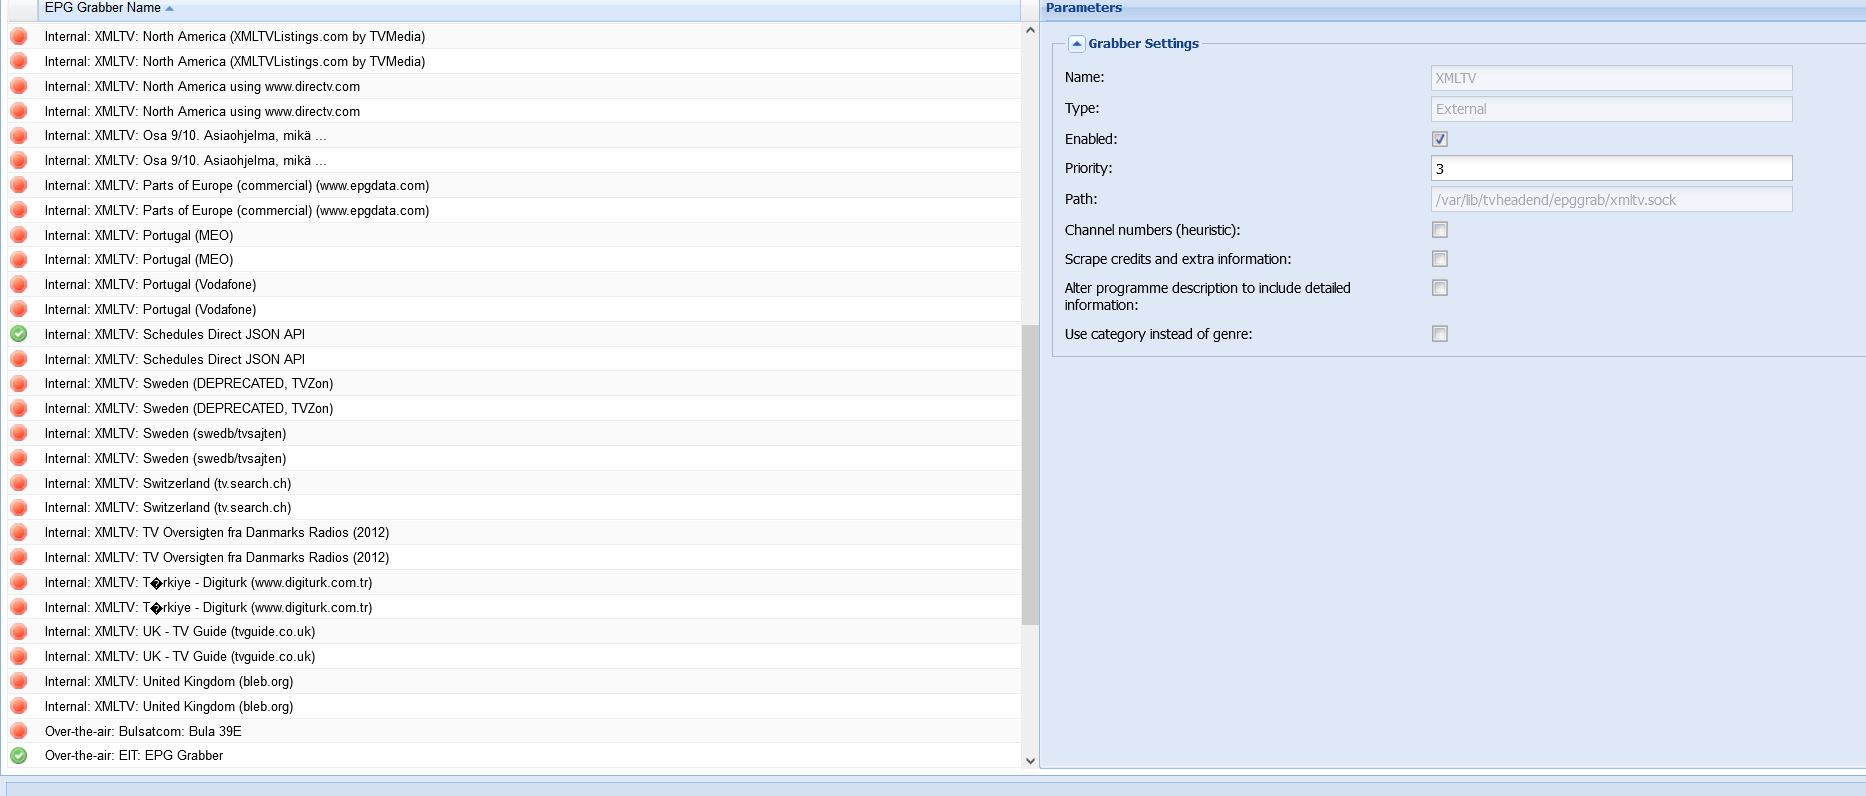Click red icon of upper North America directv.com row
The image size is (1866, 796).
point(19,86)
